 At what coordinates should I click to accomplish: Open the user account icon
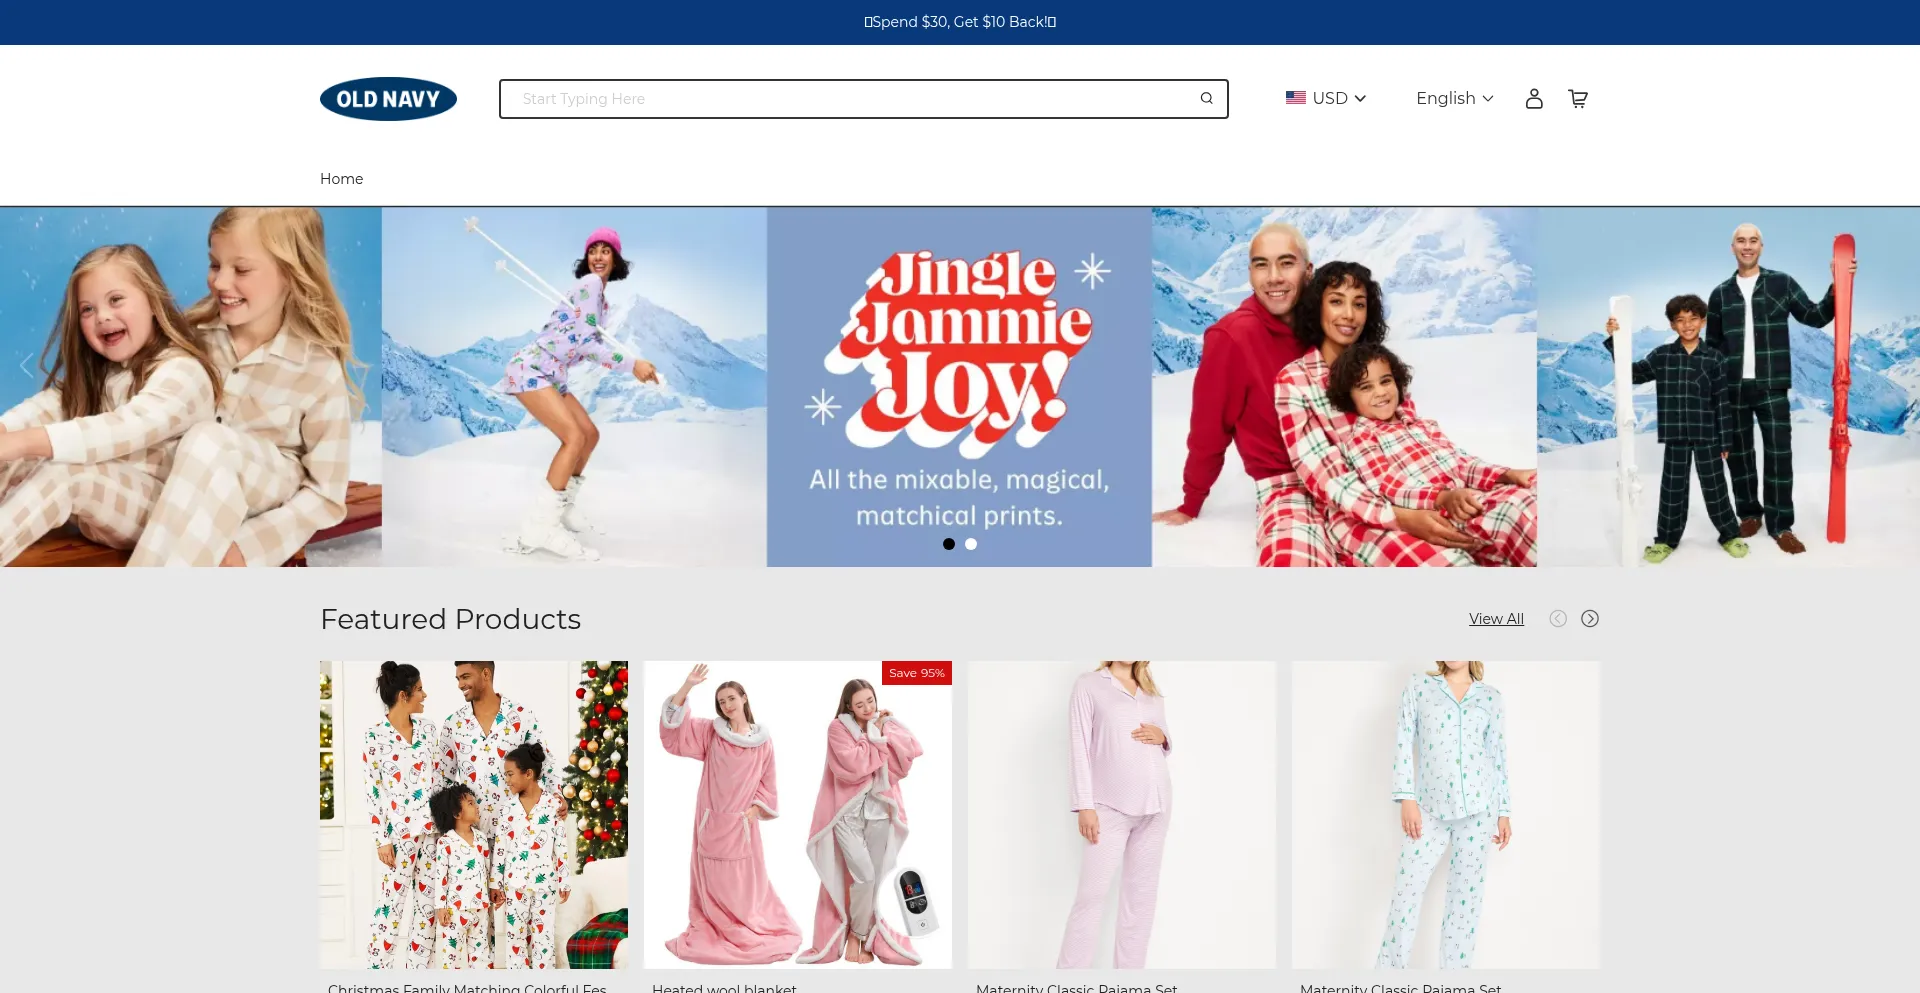click(x=1533, y=98)
